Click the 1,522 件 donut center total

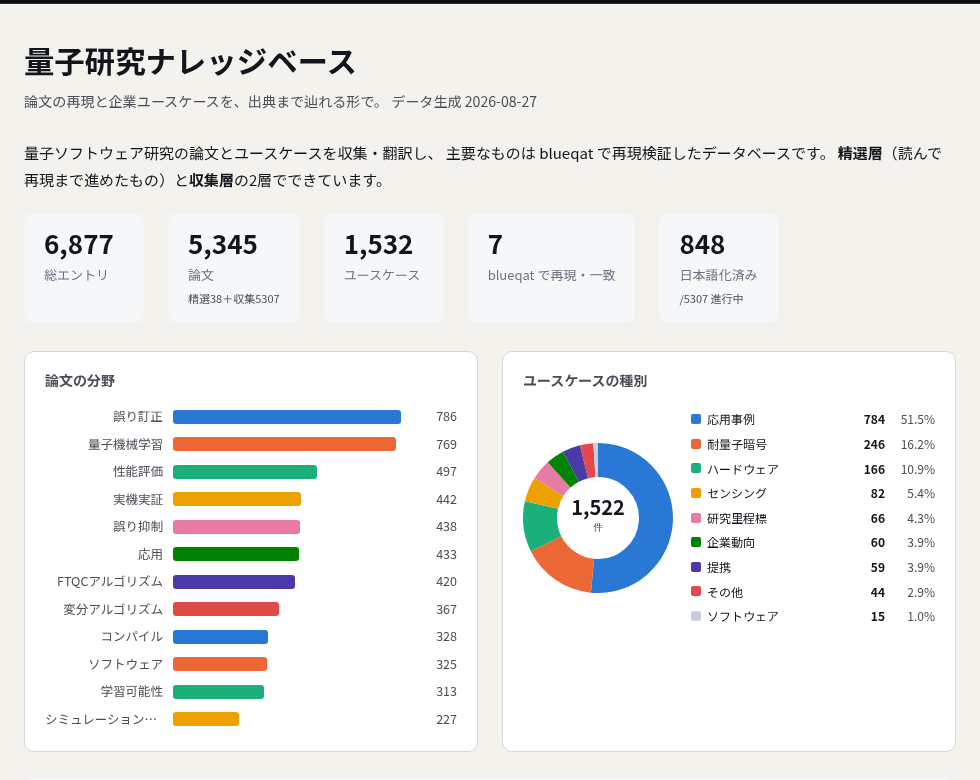[598, 514]
